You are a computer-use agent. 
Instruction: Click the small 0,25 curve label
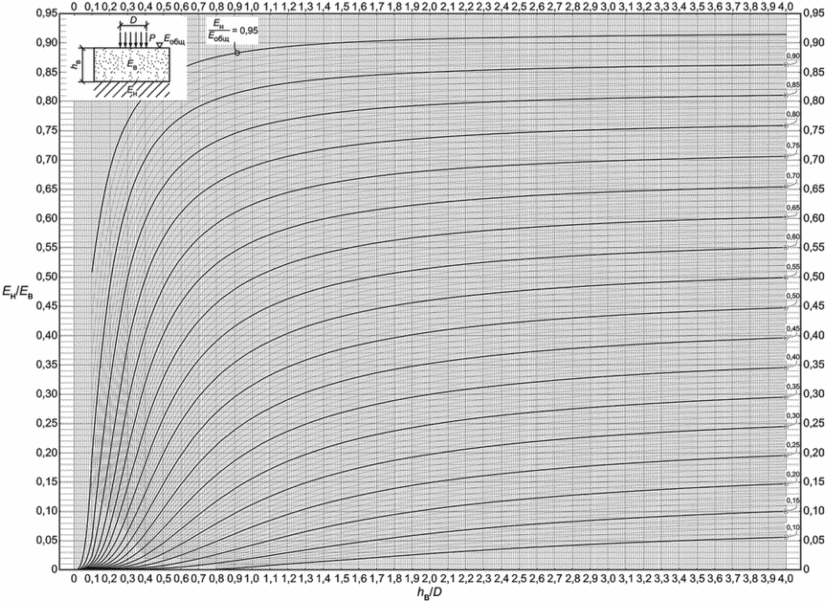[793, 445]
